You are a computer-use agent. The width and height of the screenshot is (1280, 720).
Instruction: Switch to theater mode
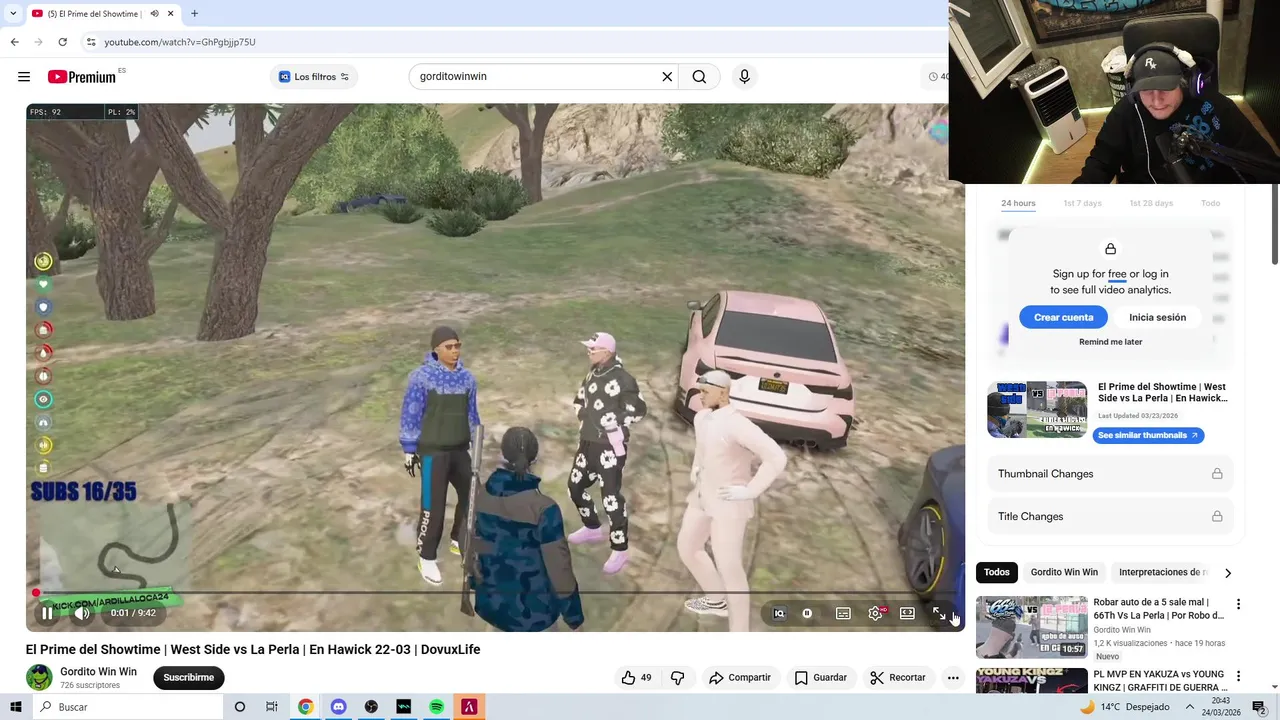(907, 613)
